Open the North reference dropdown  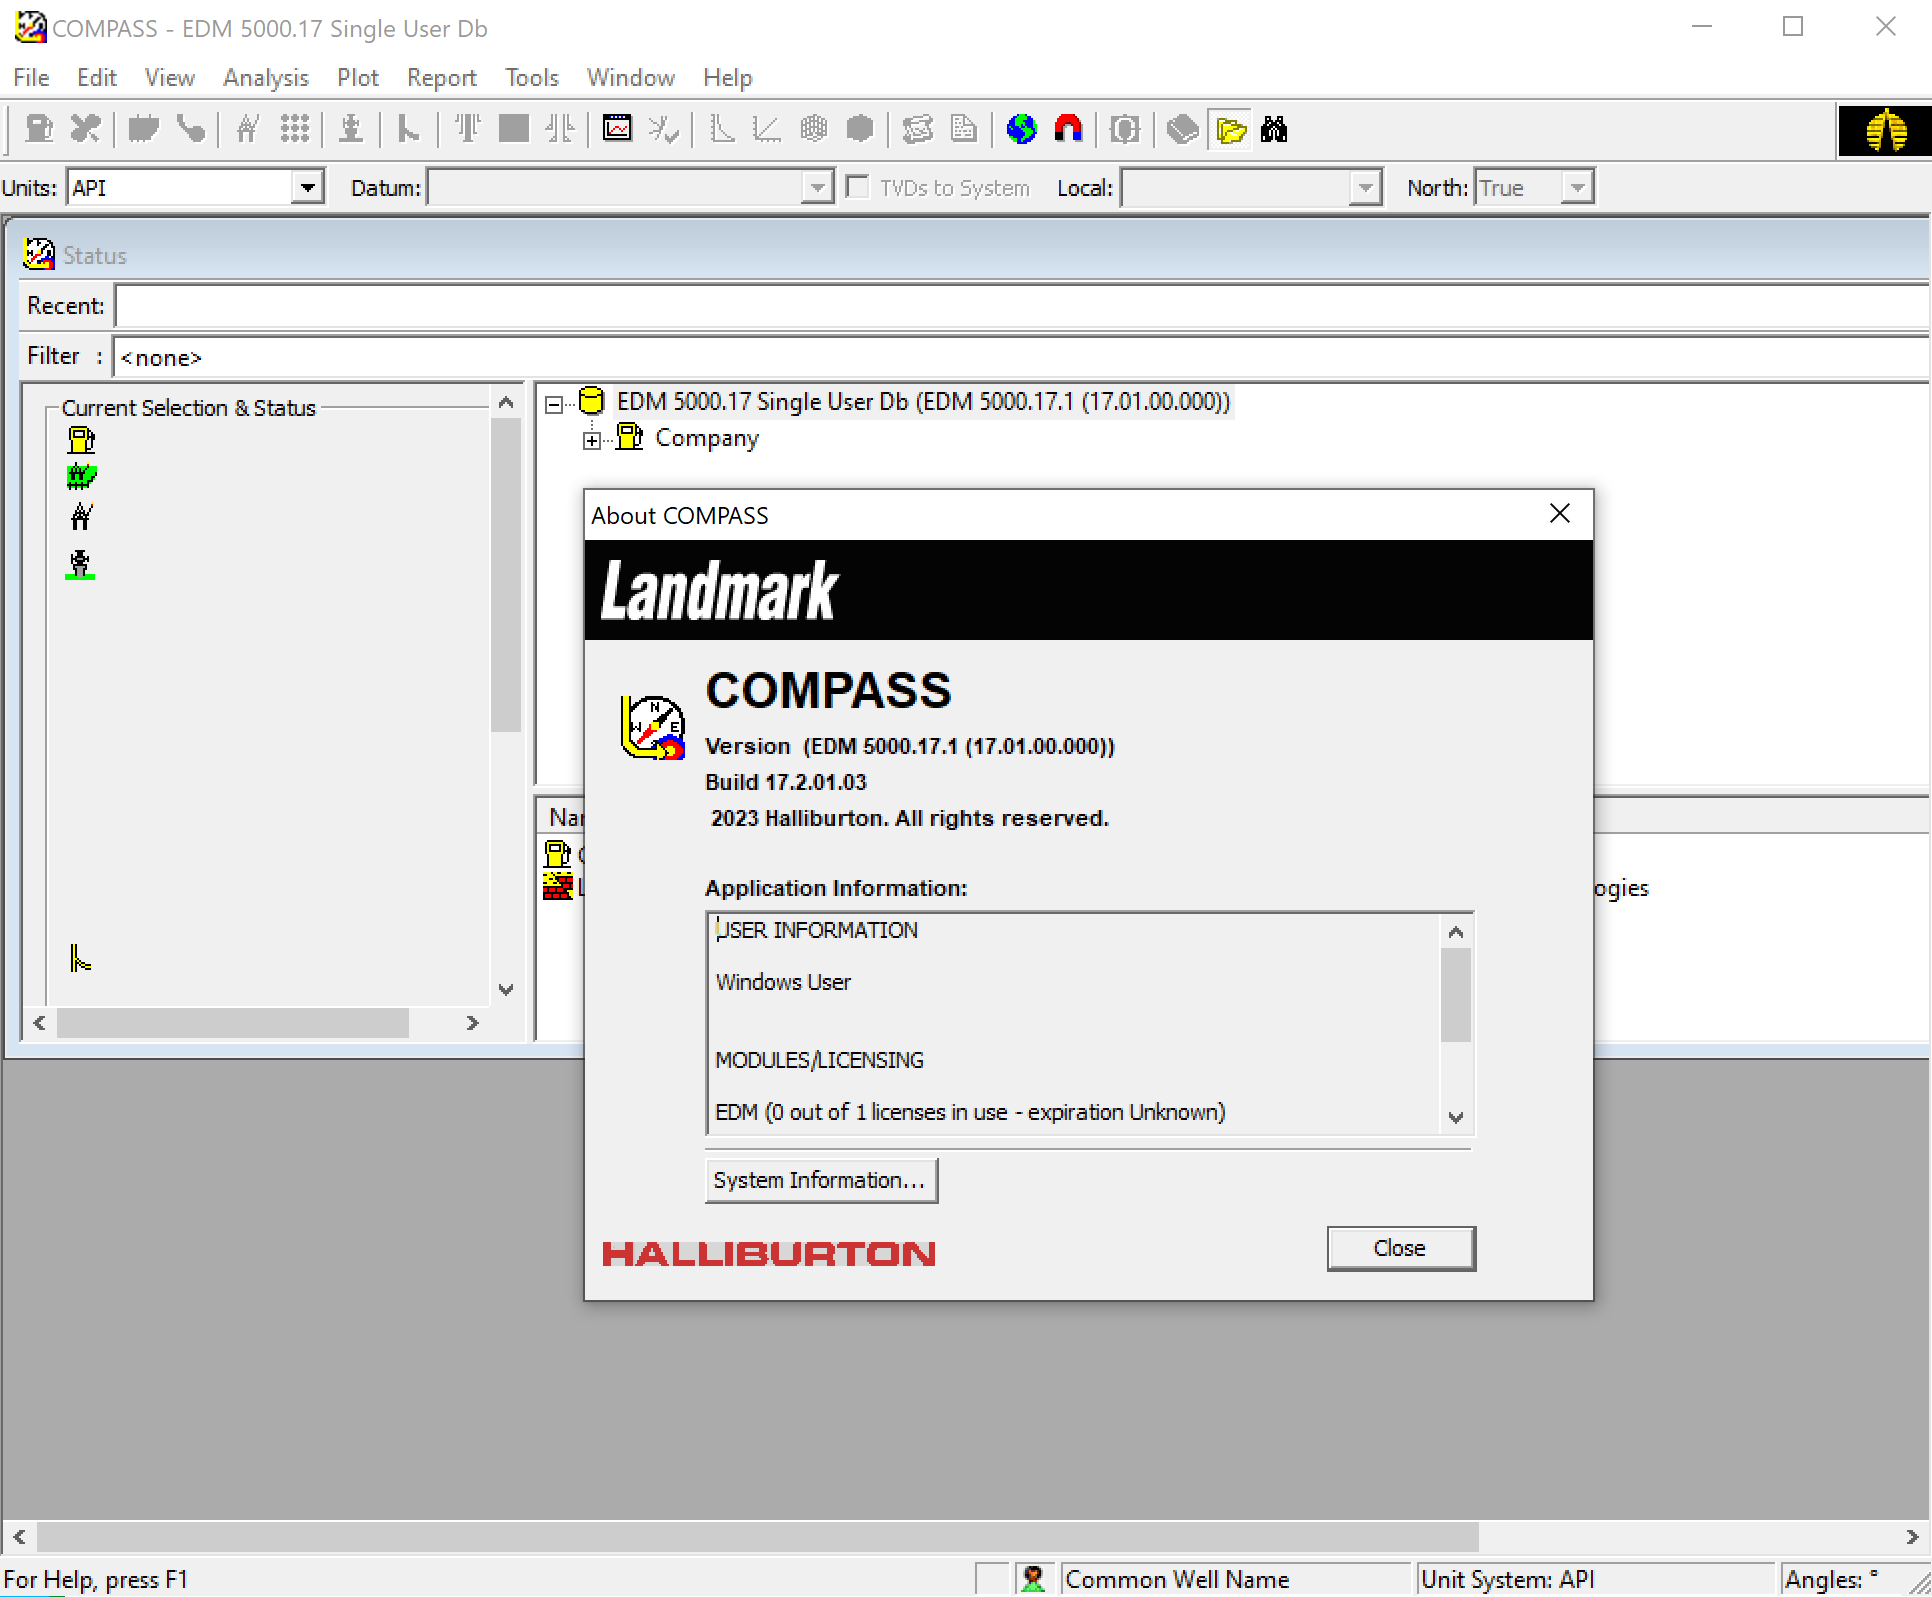pyautogui.click(x=1577, y=187)
